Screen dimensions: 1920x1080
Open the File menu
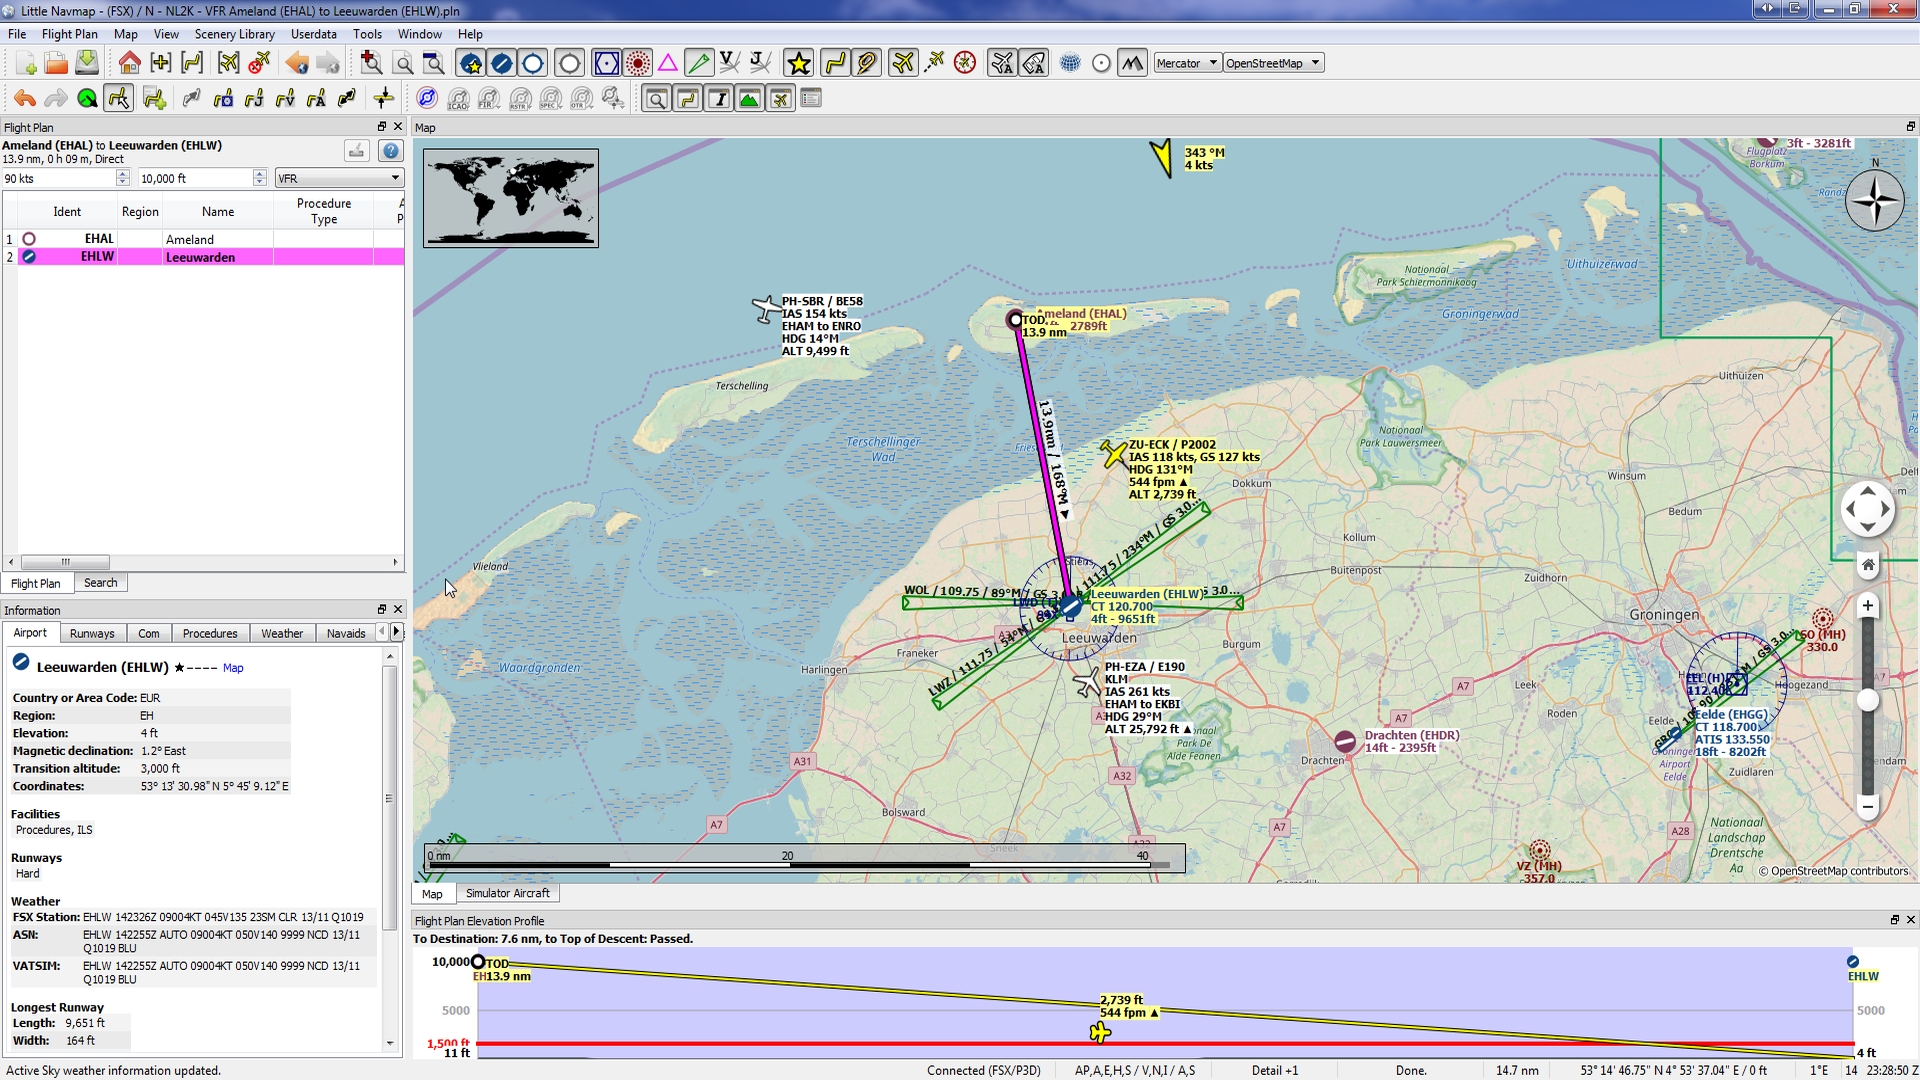(17, 34)
